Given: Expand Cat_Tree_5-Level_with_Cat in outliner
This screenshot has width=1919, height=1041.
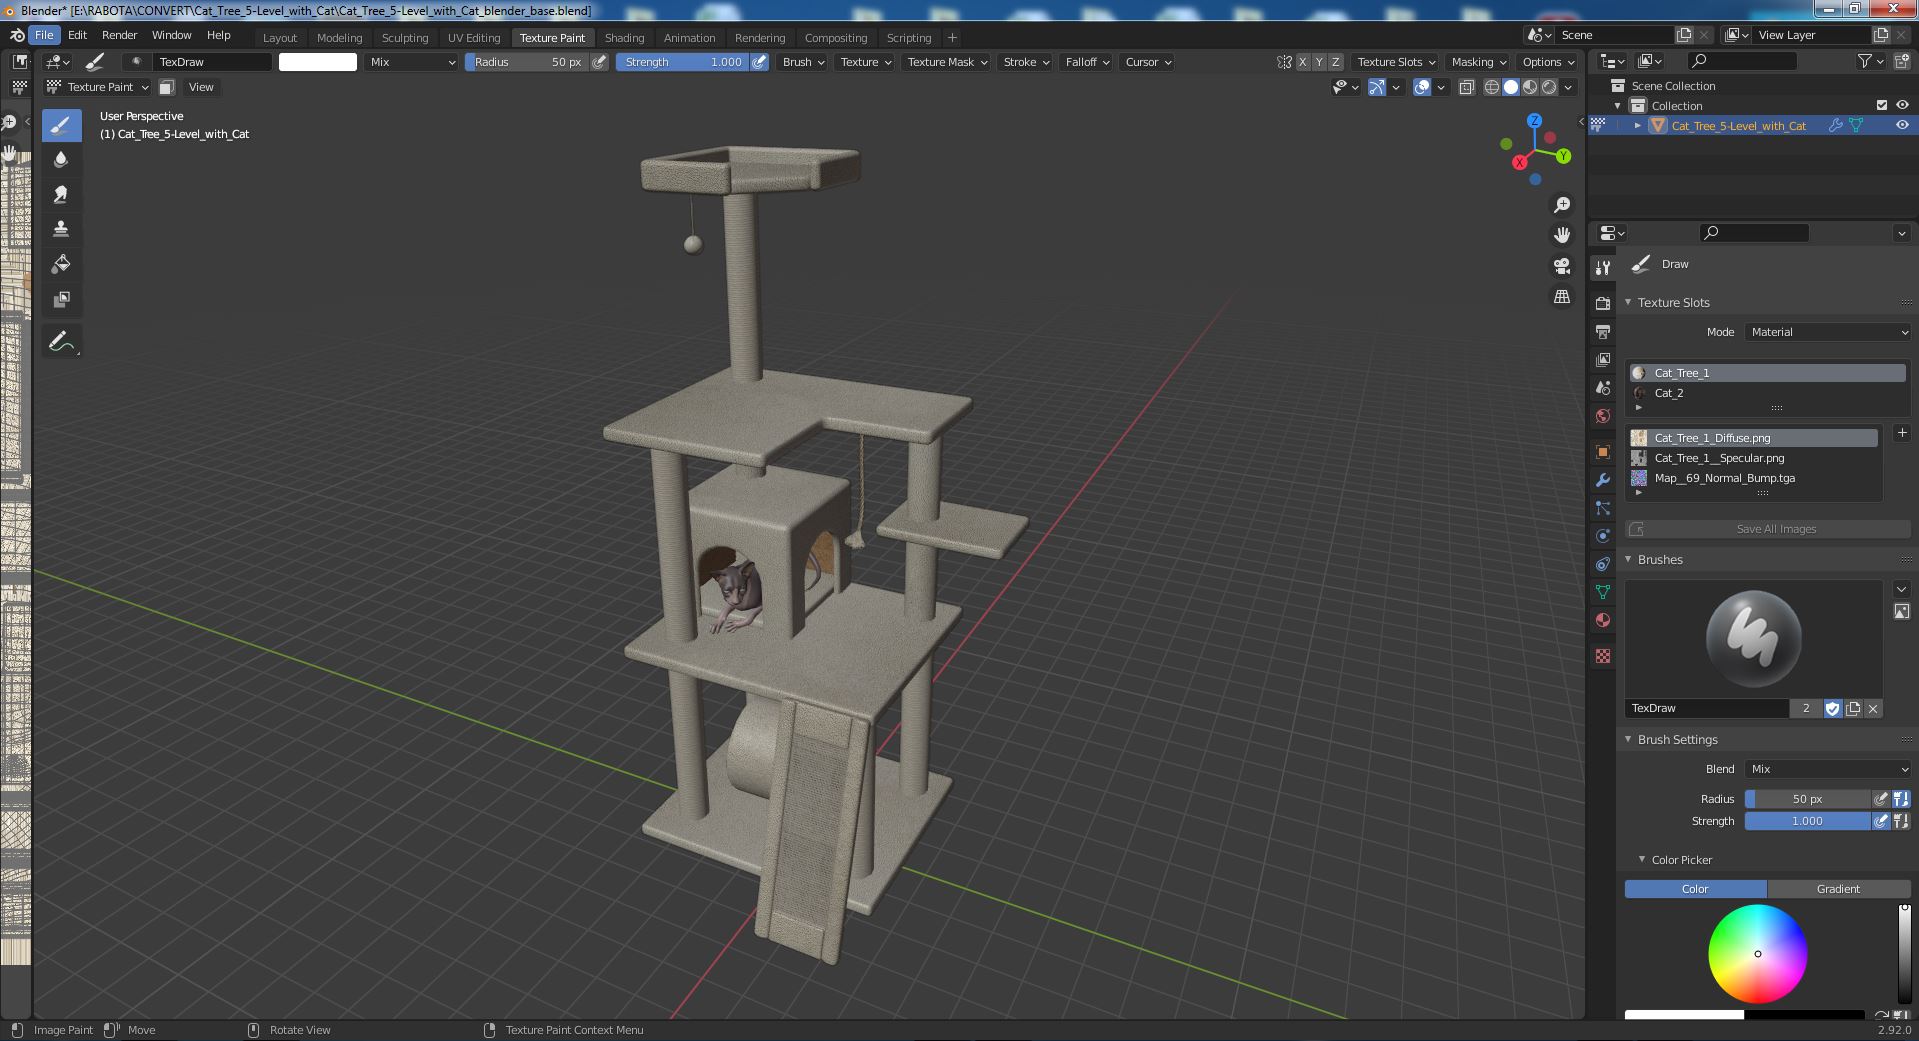Looking at the screenshot, I should [1637, 125].
